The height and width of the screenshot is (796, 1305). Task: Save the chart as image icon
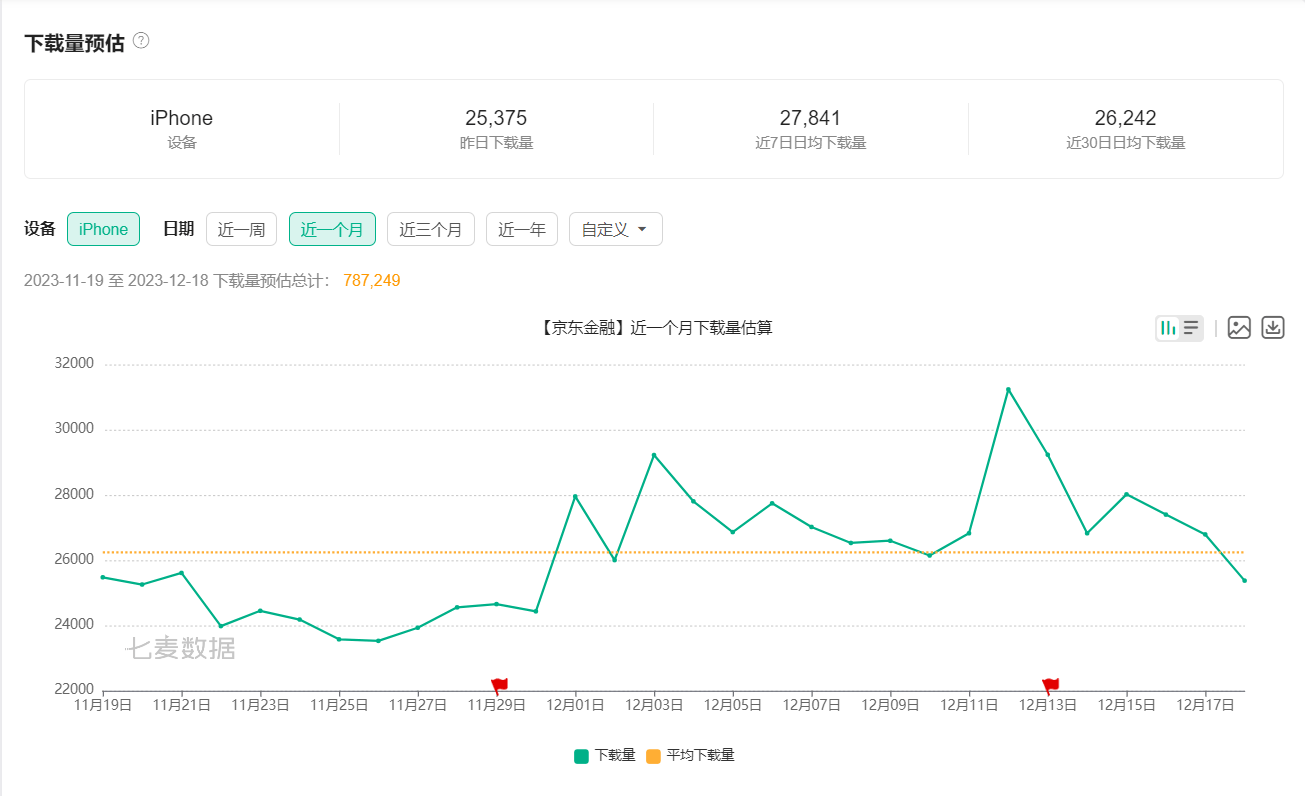[1239, 328]
